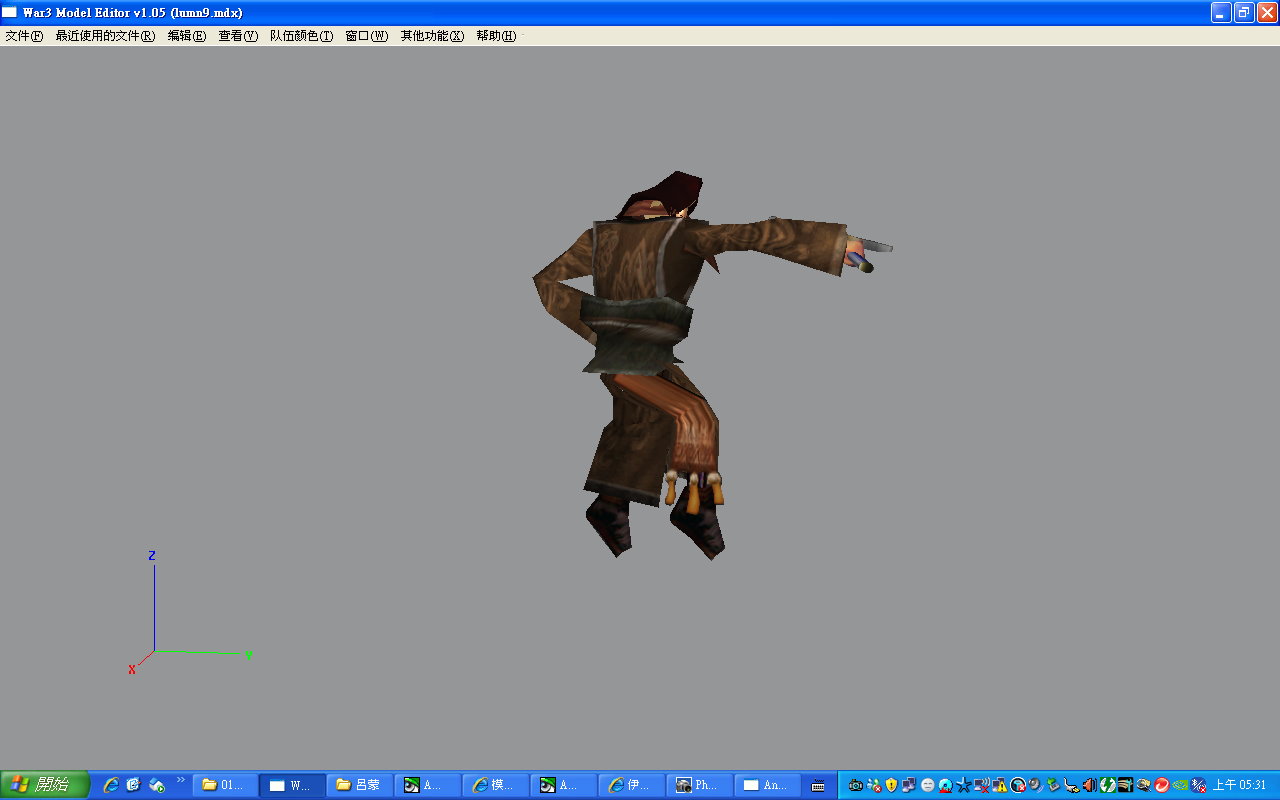1280x800 pixels.
Task: Click the wireless network red X tray icon
Action: [x=982, y=785]
